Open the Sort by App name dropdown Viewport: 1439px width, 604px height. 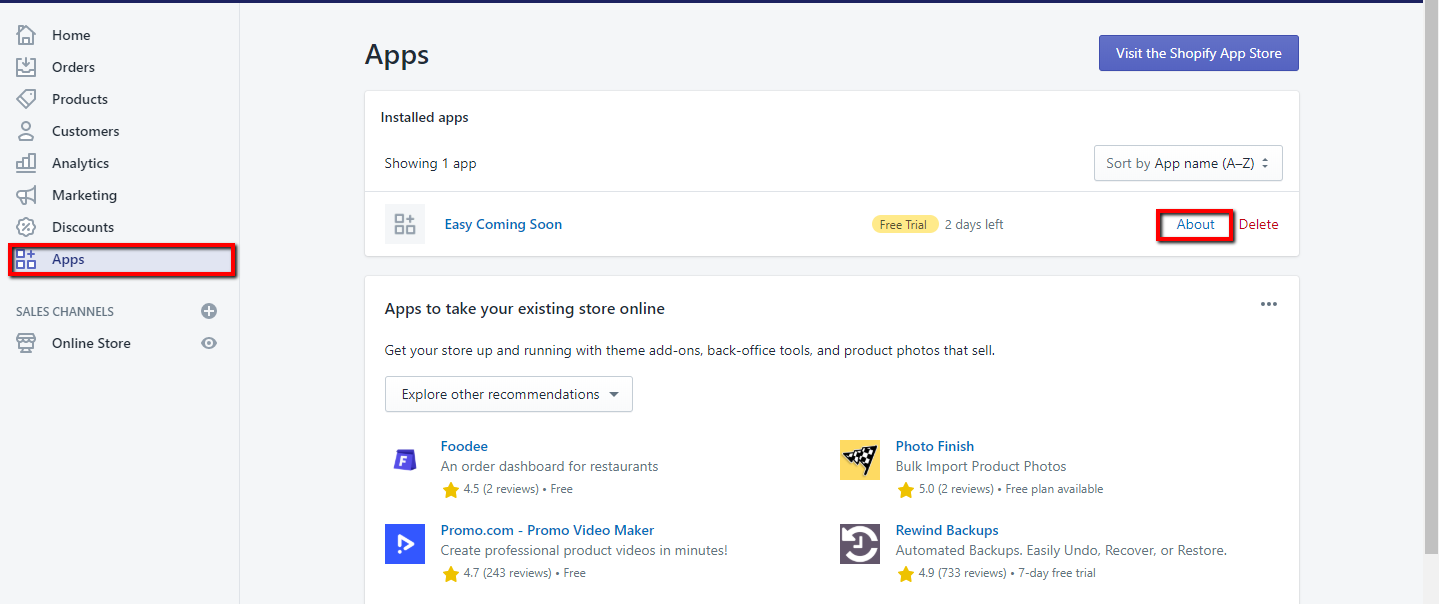[1188, 163]
